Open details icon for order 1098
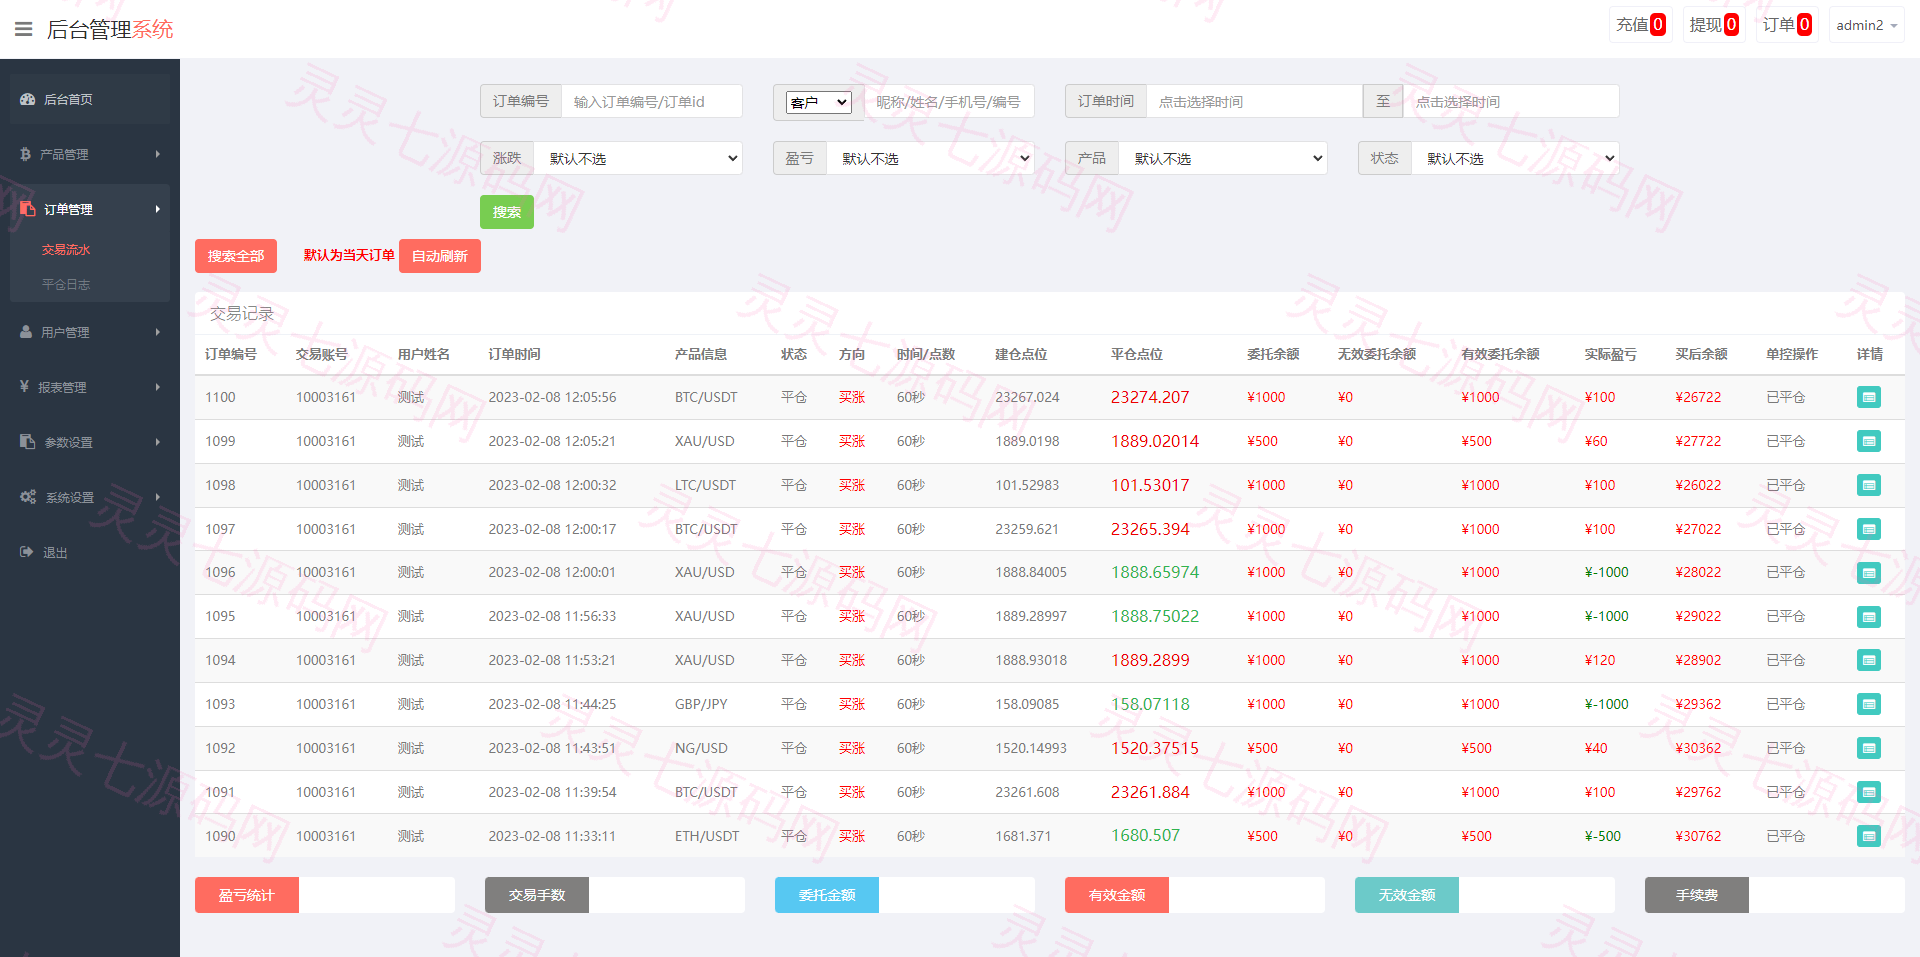Viewport: 1920px width, 957px height. (x=1868, y=485)
